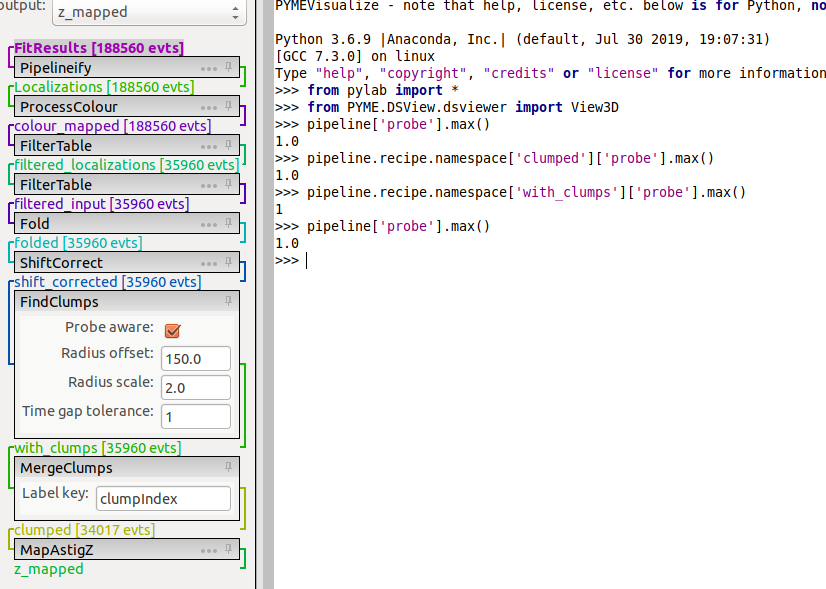Select the z_mapped datasource label
The height and width of the screenshot is (589, 826).
48,569
